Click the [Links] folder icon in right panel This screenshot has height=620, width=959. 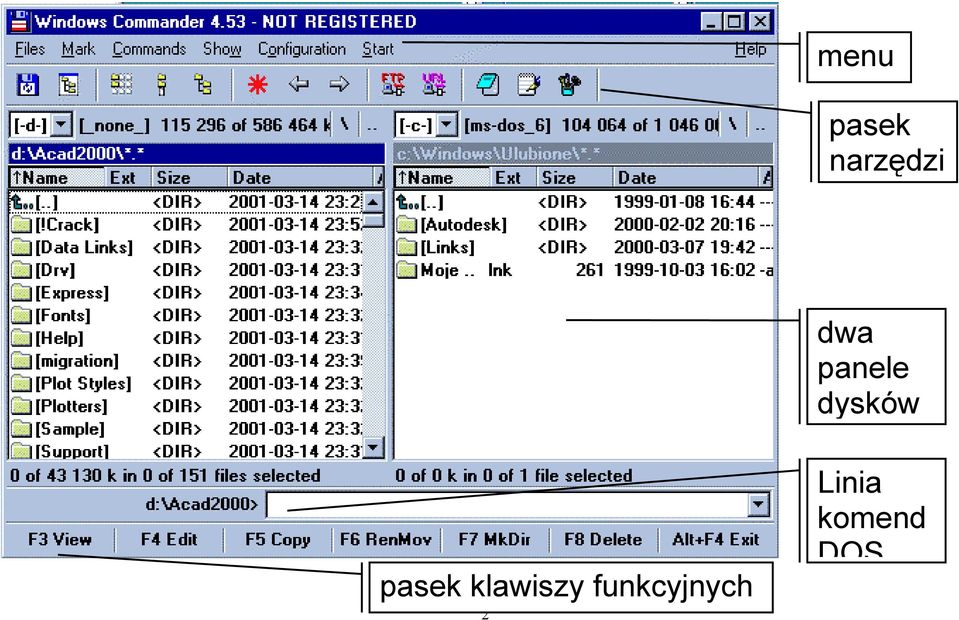point(406,248)
